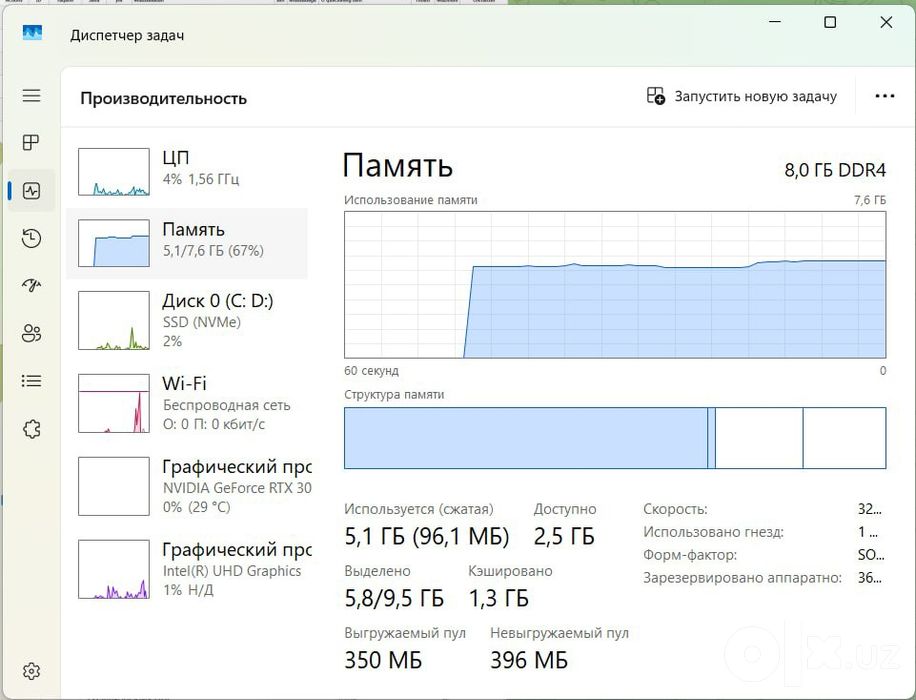Click the in-use segment of memory composition bar

(x=526, y=438)
